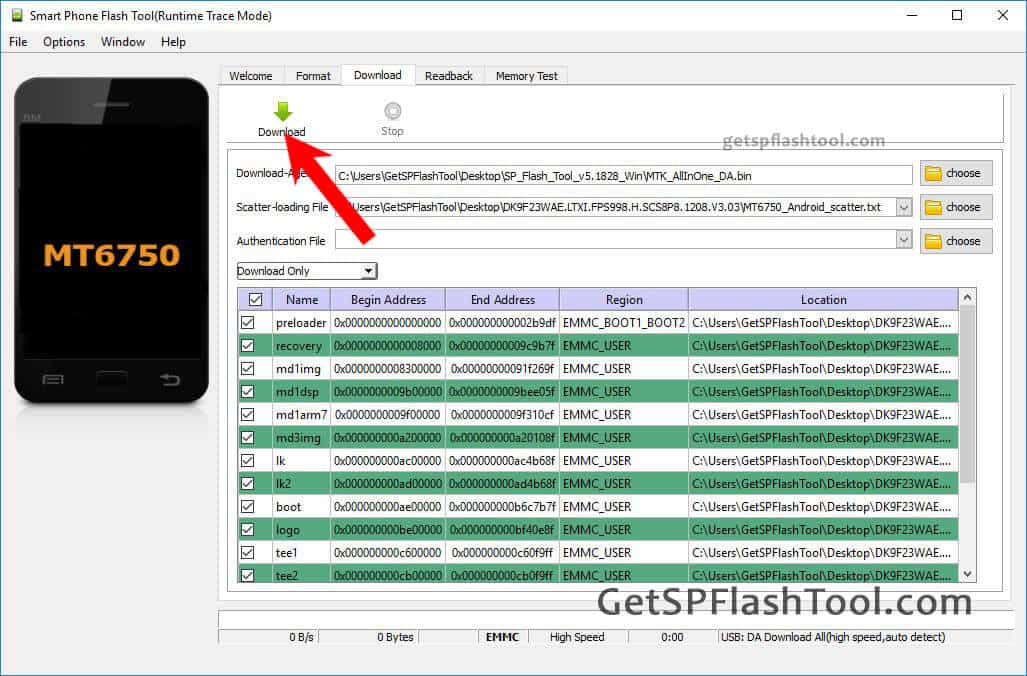Viewport: 1027px width, 676px height.
Task: Click the Scatter-loading File path field
Action: 616,207
